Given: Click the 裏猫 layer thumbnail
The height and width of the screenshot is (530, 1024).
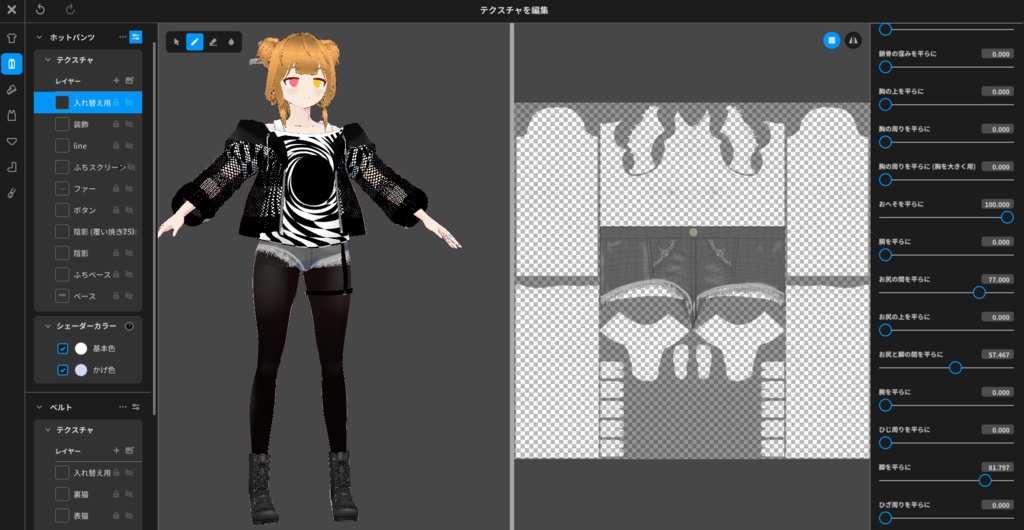Looking at the screenshot, I should (62, 494).
